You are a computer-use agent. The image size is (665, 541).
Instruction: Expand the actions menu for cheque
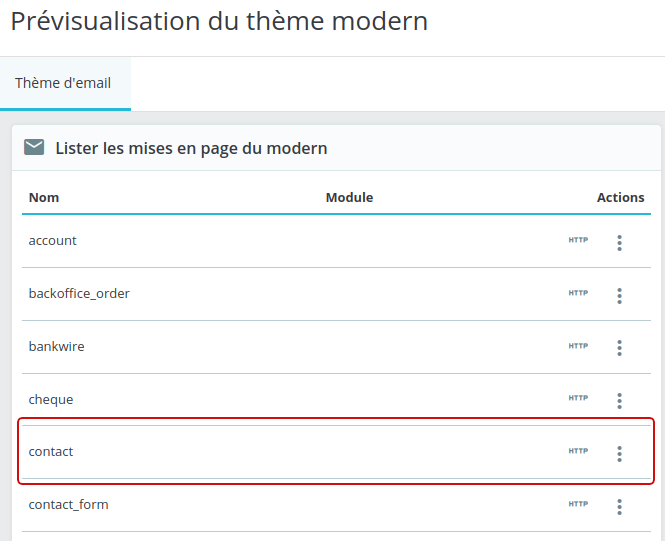pyautogui.click(x=620, y=401)
